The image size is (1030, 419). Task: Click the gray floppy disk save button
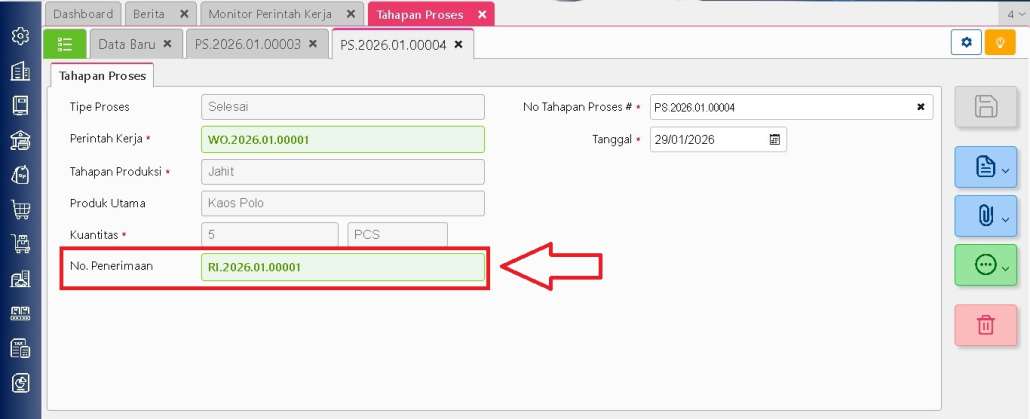(x=985, y=107)
